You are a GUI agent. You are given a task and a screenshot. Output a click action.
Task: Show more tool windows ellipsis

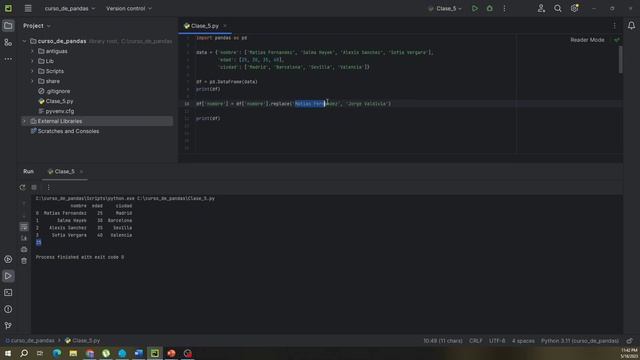(8, 59)
